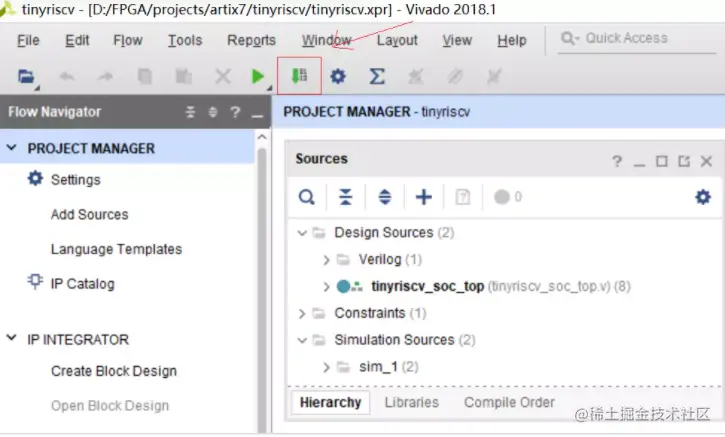Collapse Design Sources tree node
This screenshot has height=437, width=725.
tap(302, 233)
